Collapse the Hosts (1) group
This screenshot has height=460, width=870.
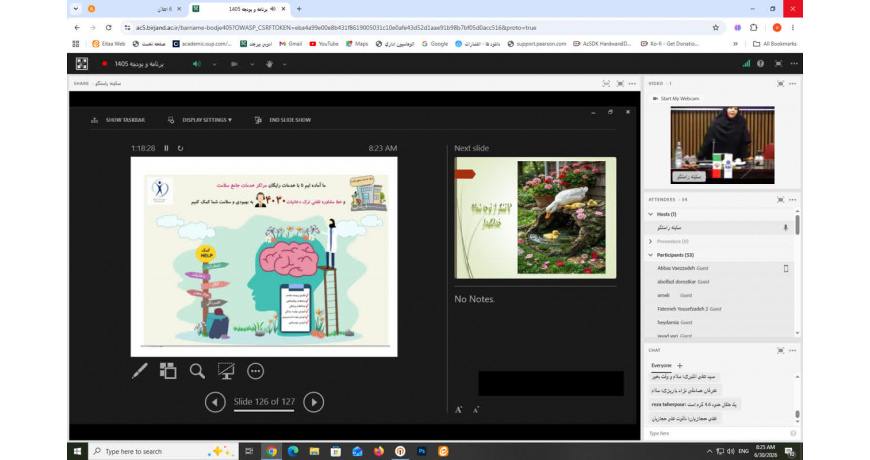click(x=651, y=214)
